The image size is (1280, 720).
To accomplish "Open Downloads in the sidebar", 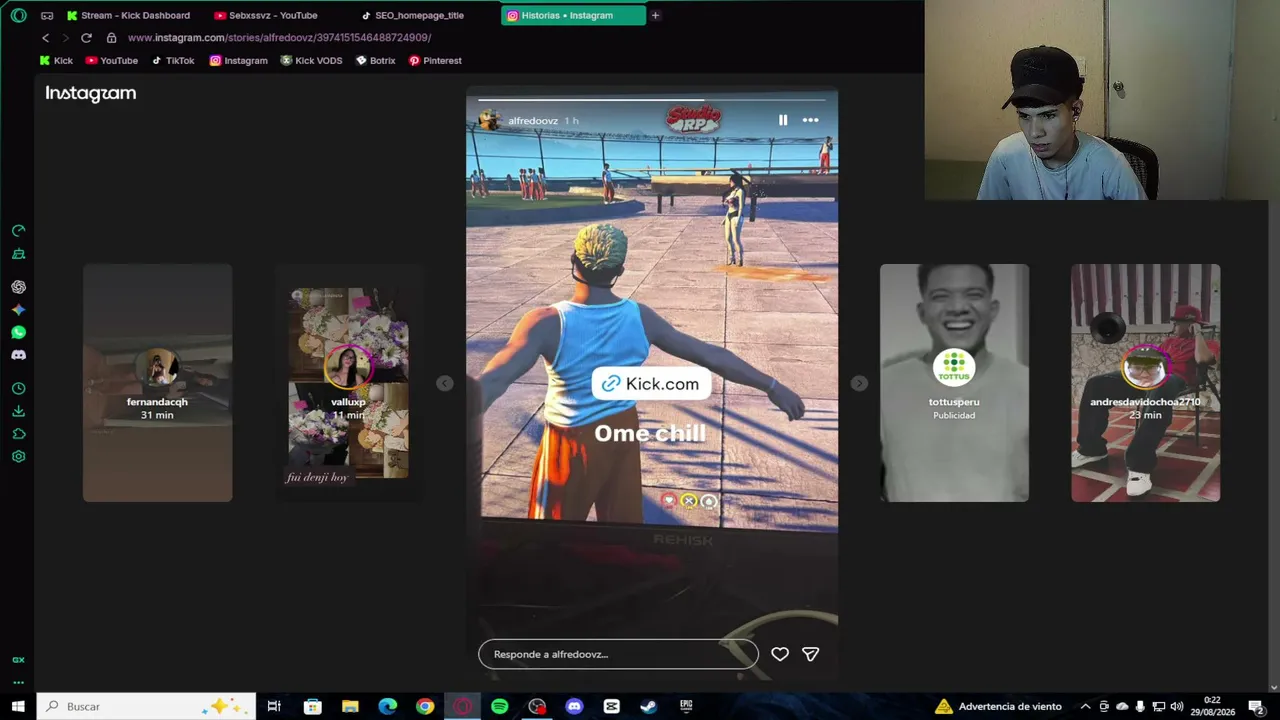I will coord(18,411).
